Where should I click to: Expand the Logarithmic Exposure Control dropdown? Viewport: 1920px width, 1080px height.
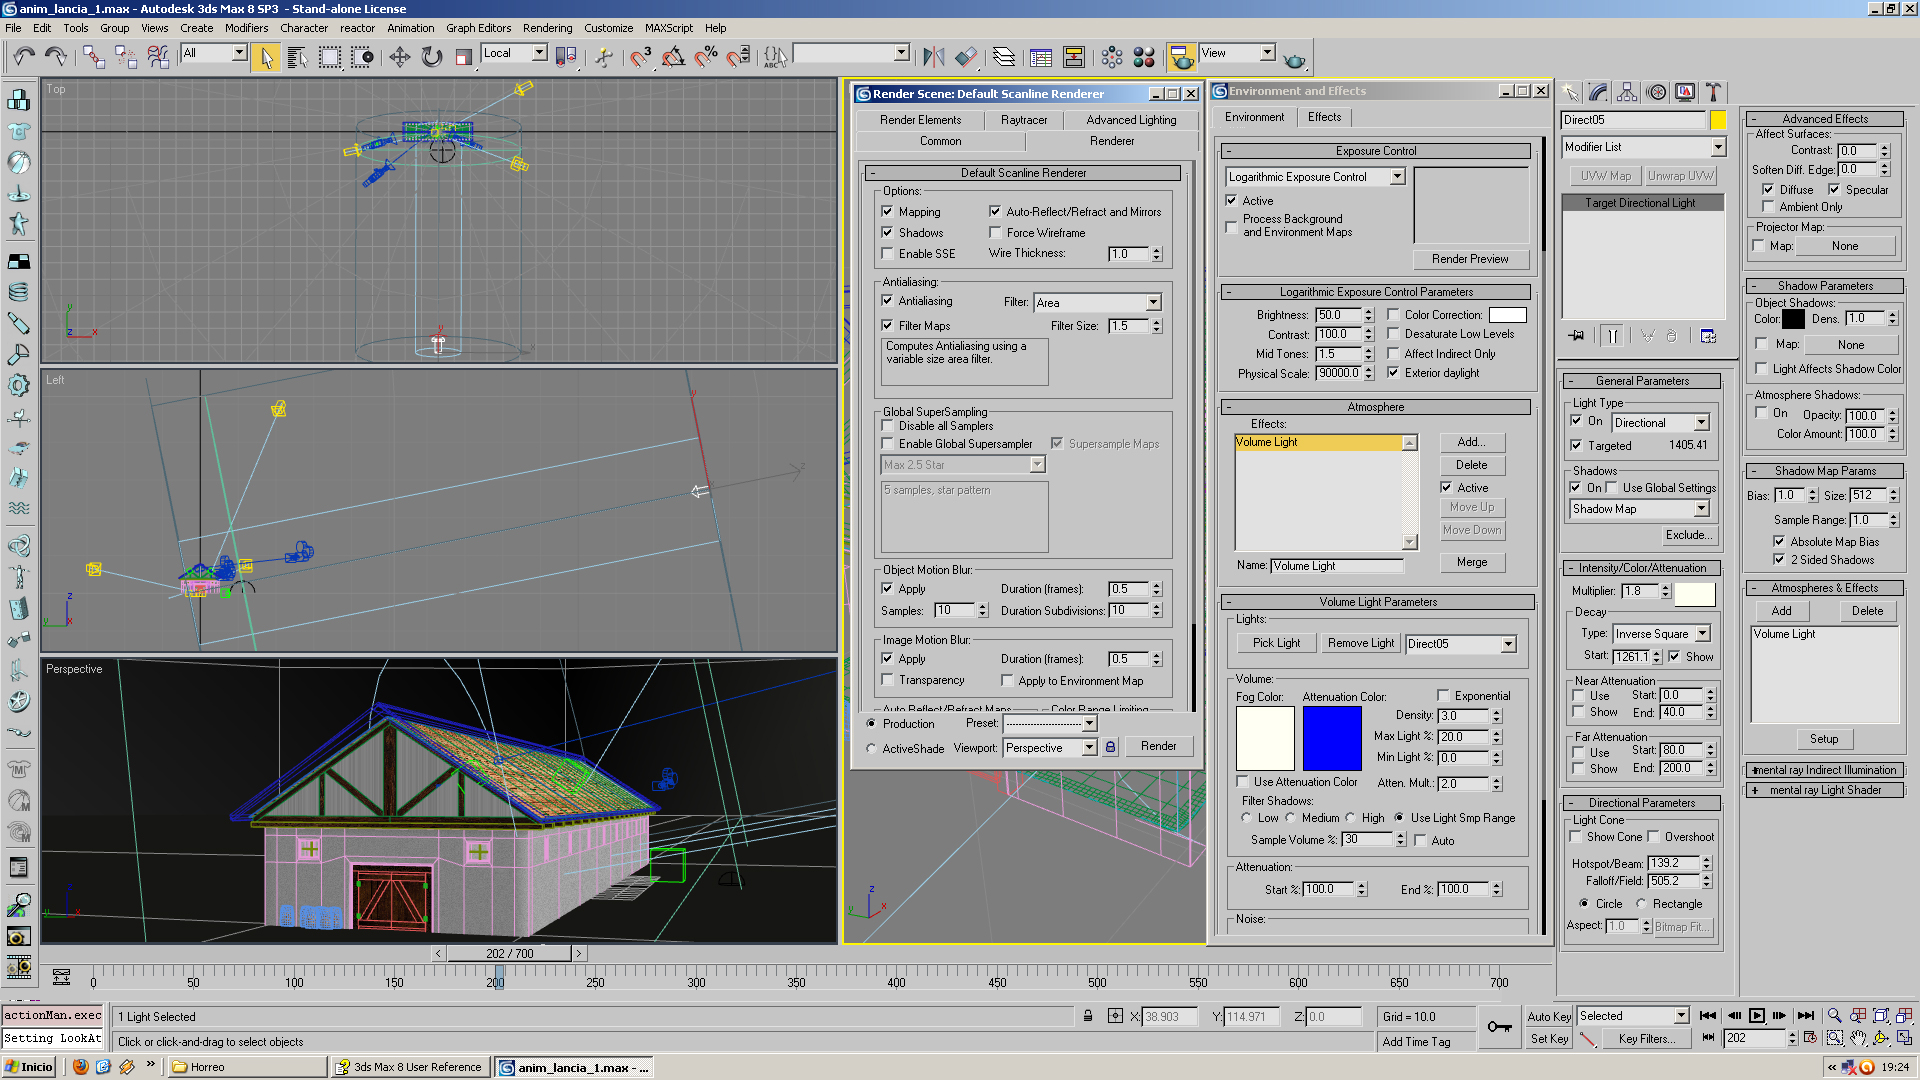click(1397, 177)
